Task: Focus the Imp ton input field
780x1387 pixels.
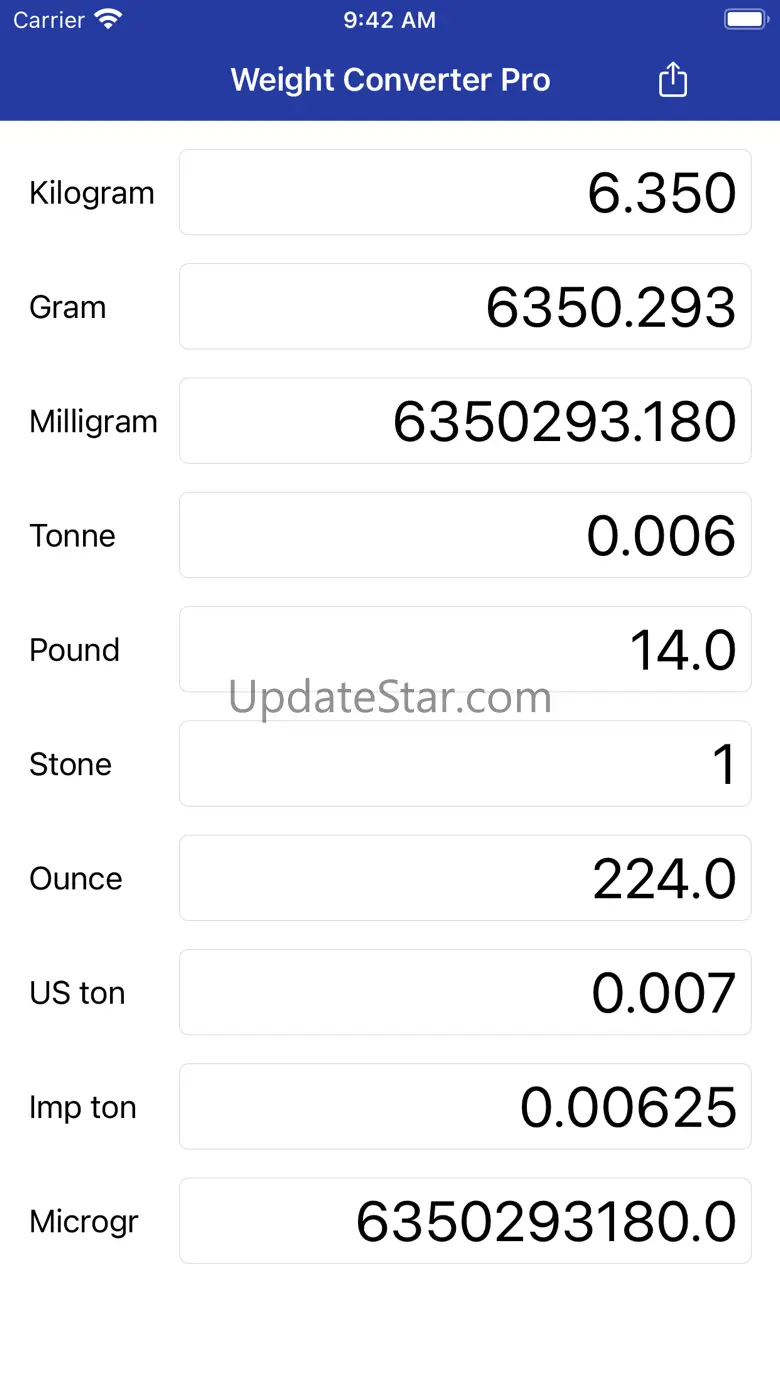Action: point(465,1107)
